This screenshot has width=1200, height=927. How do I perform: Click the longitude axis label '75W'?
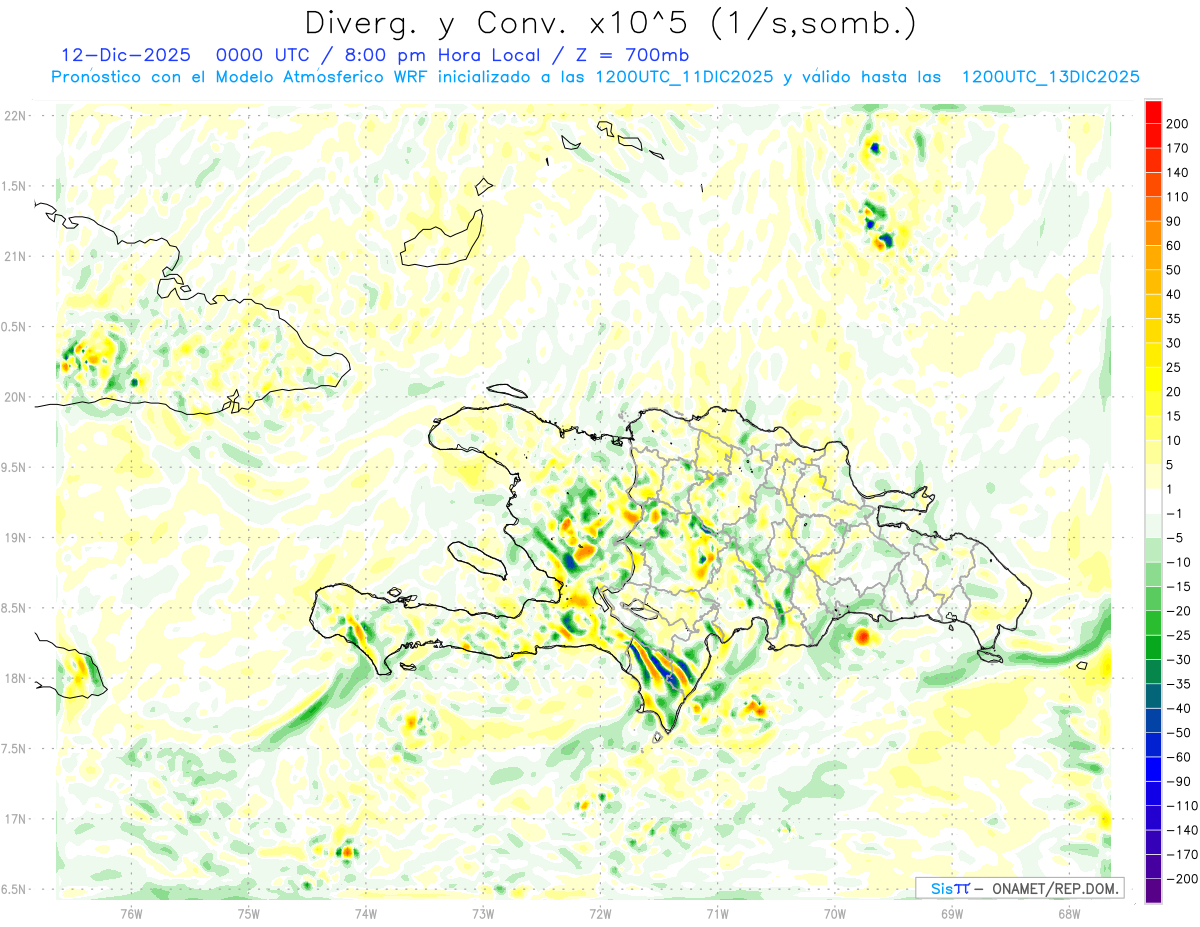click(x=249, y=913)
